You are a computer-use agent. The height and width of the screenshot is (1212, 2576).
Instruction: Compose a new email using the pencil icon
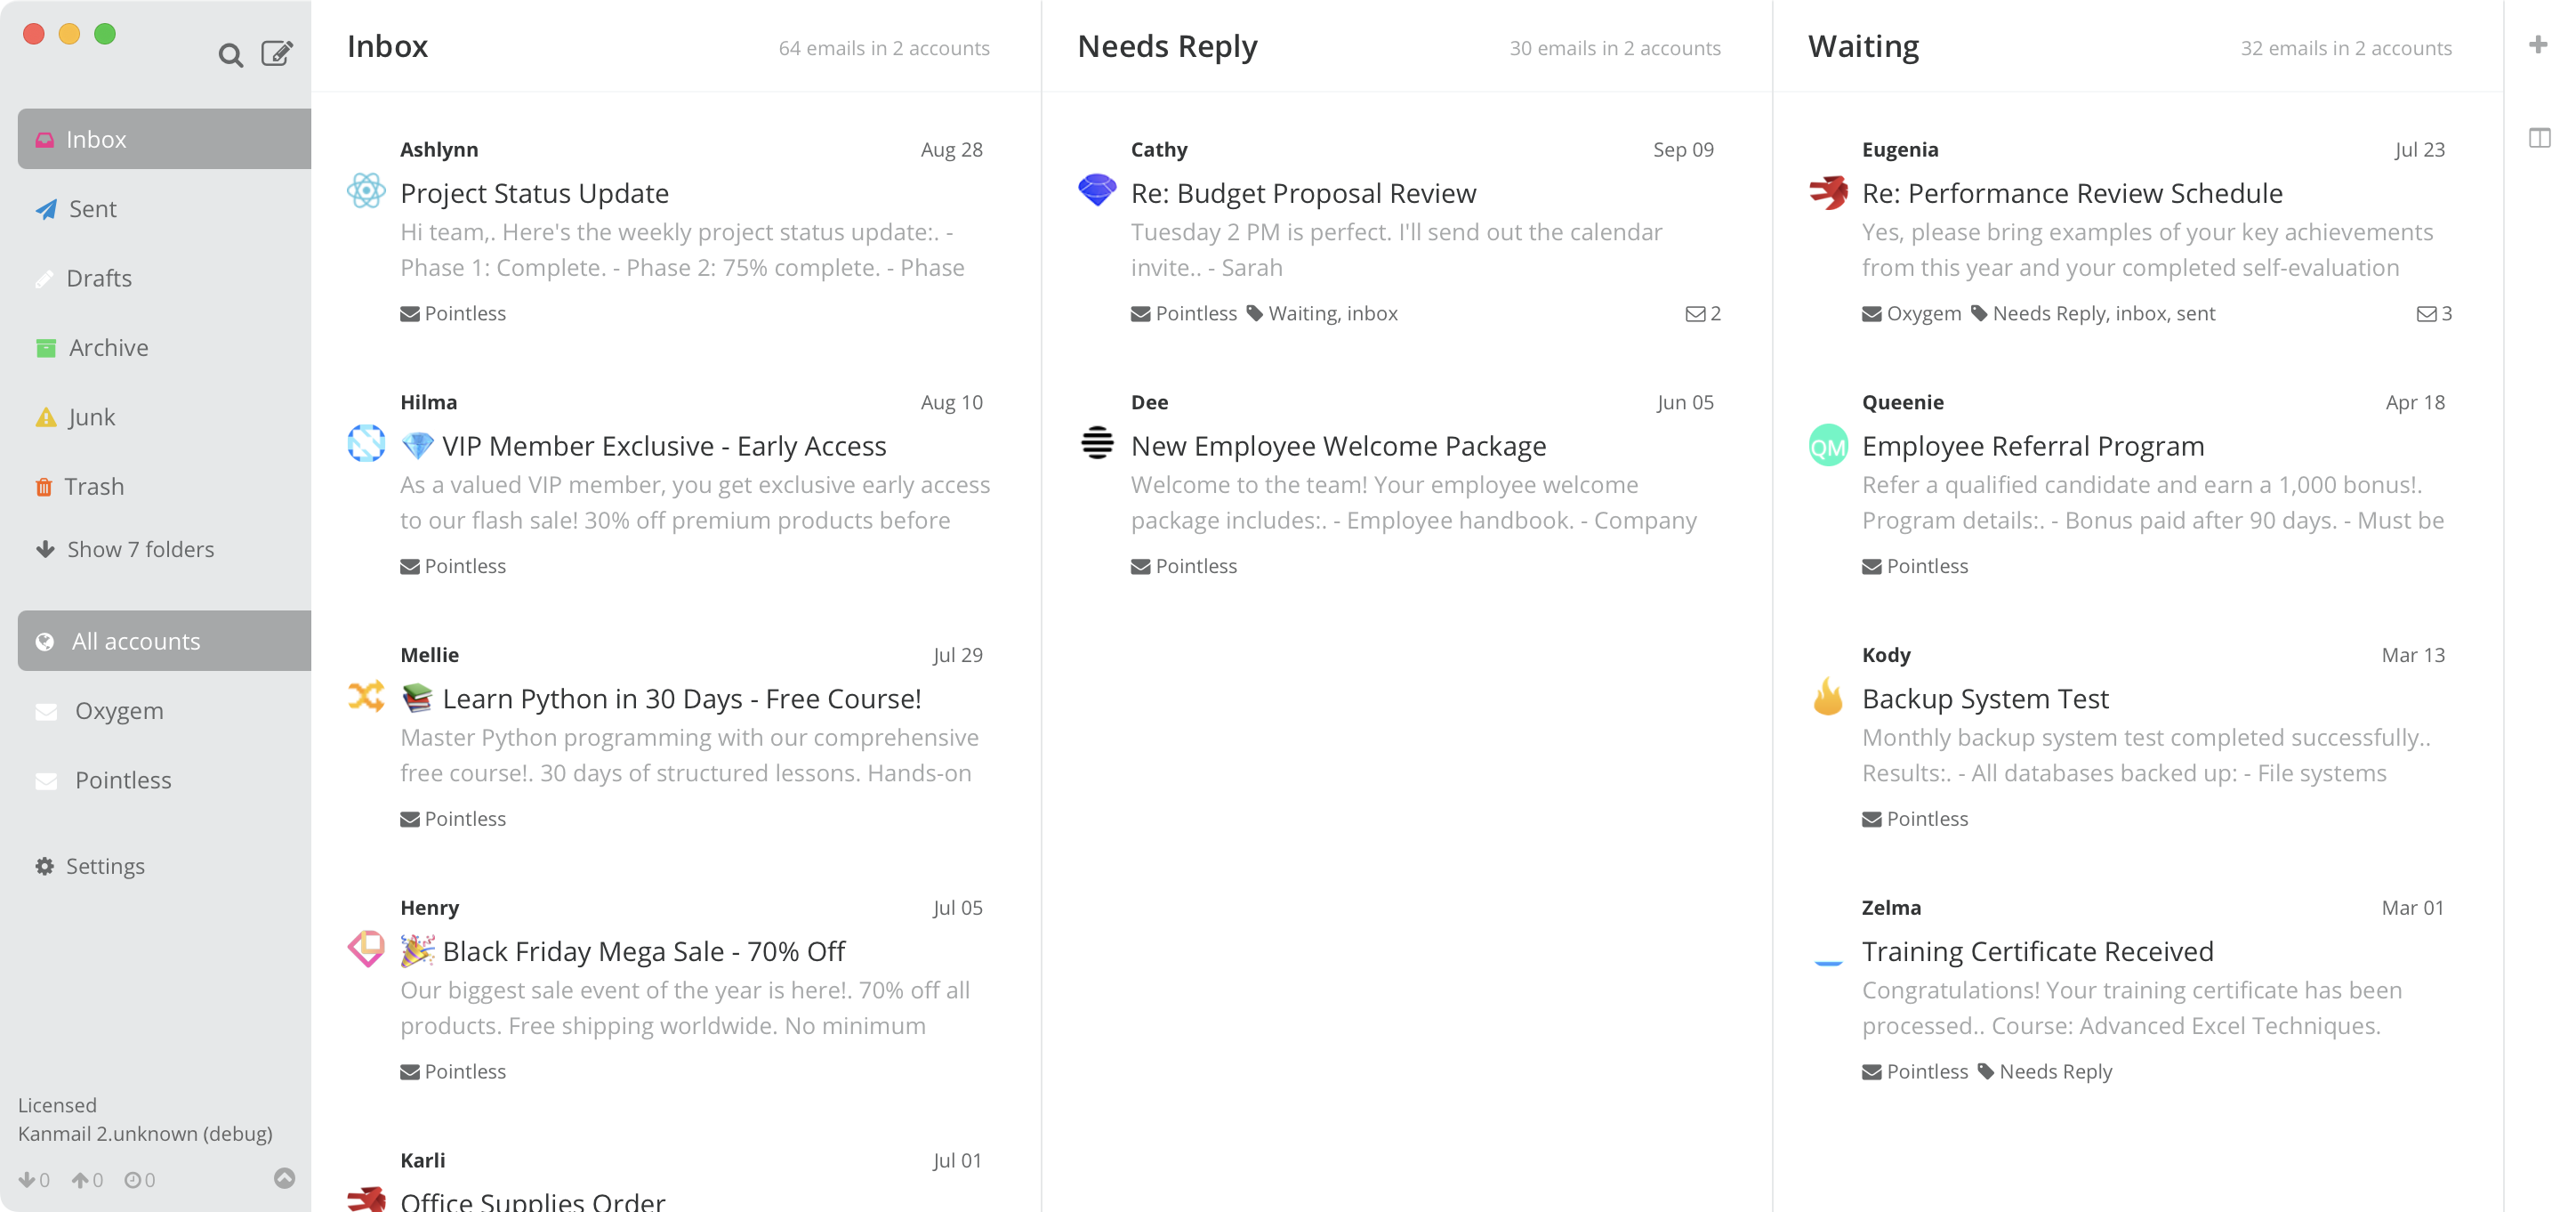point(277,53)
